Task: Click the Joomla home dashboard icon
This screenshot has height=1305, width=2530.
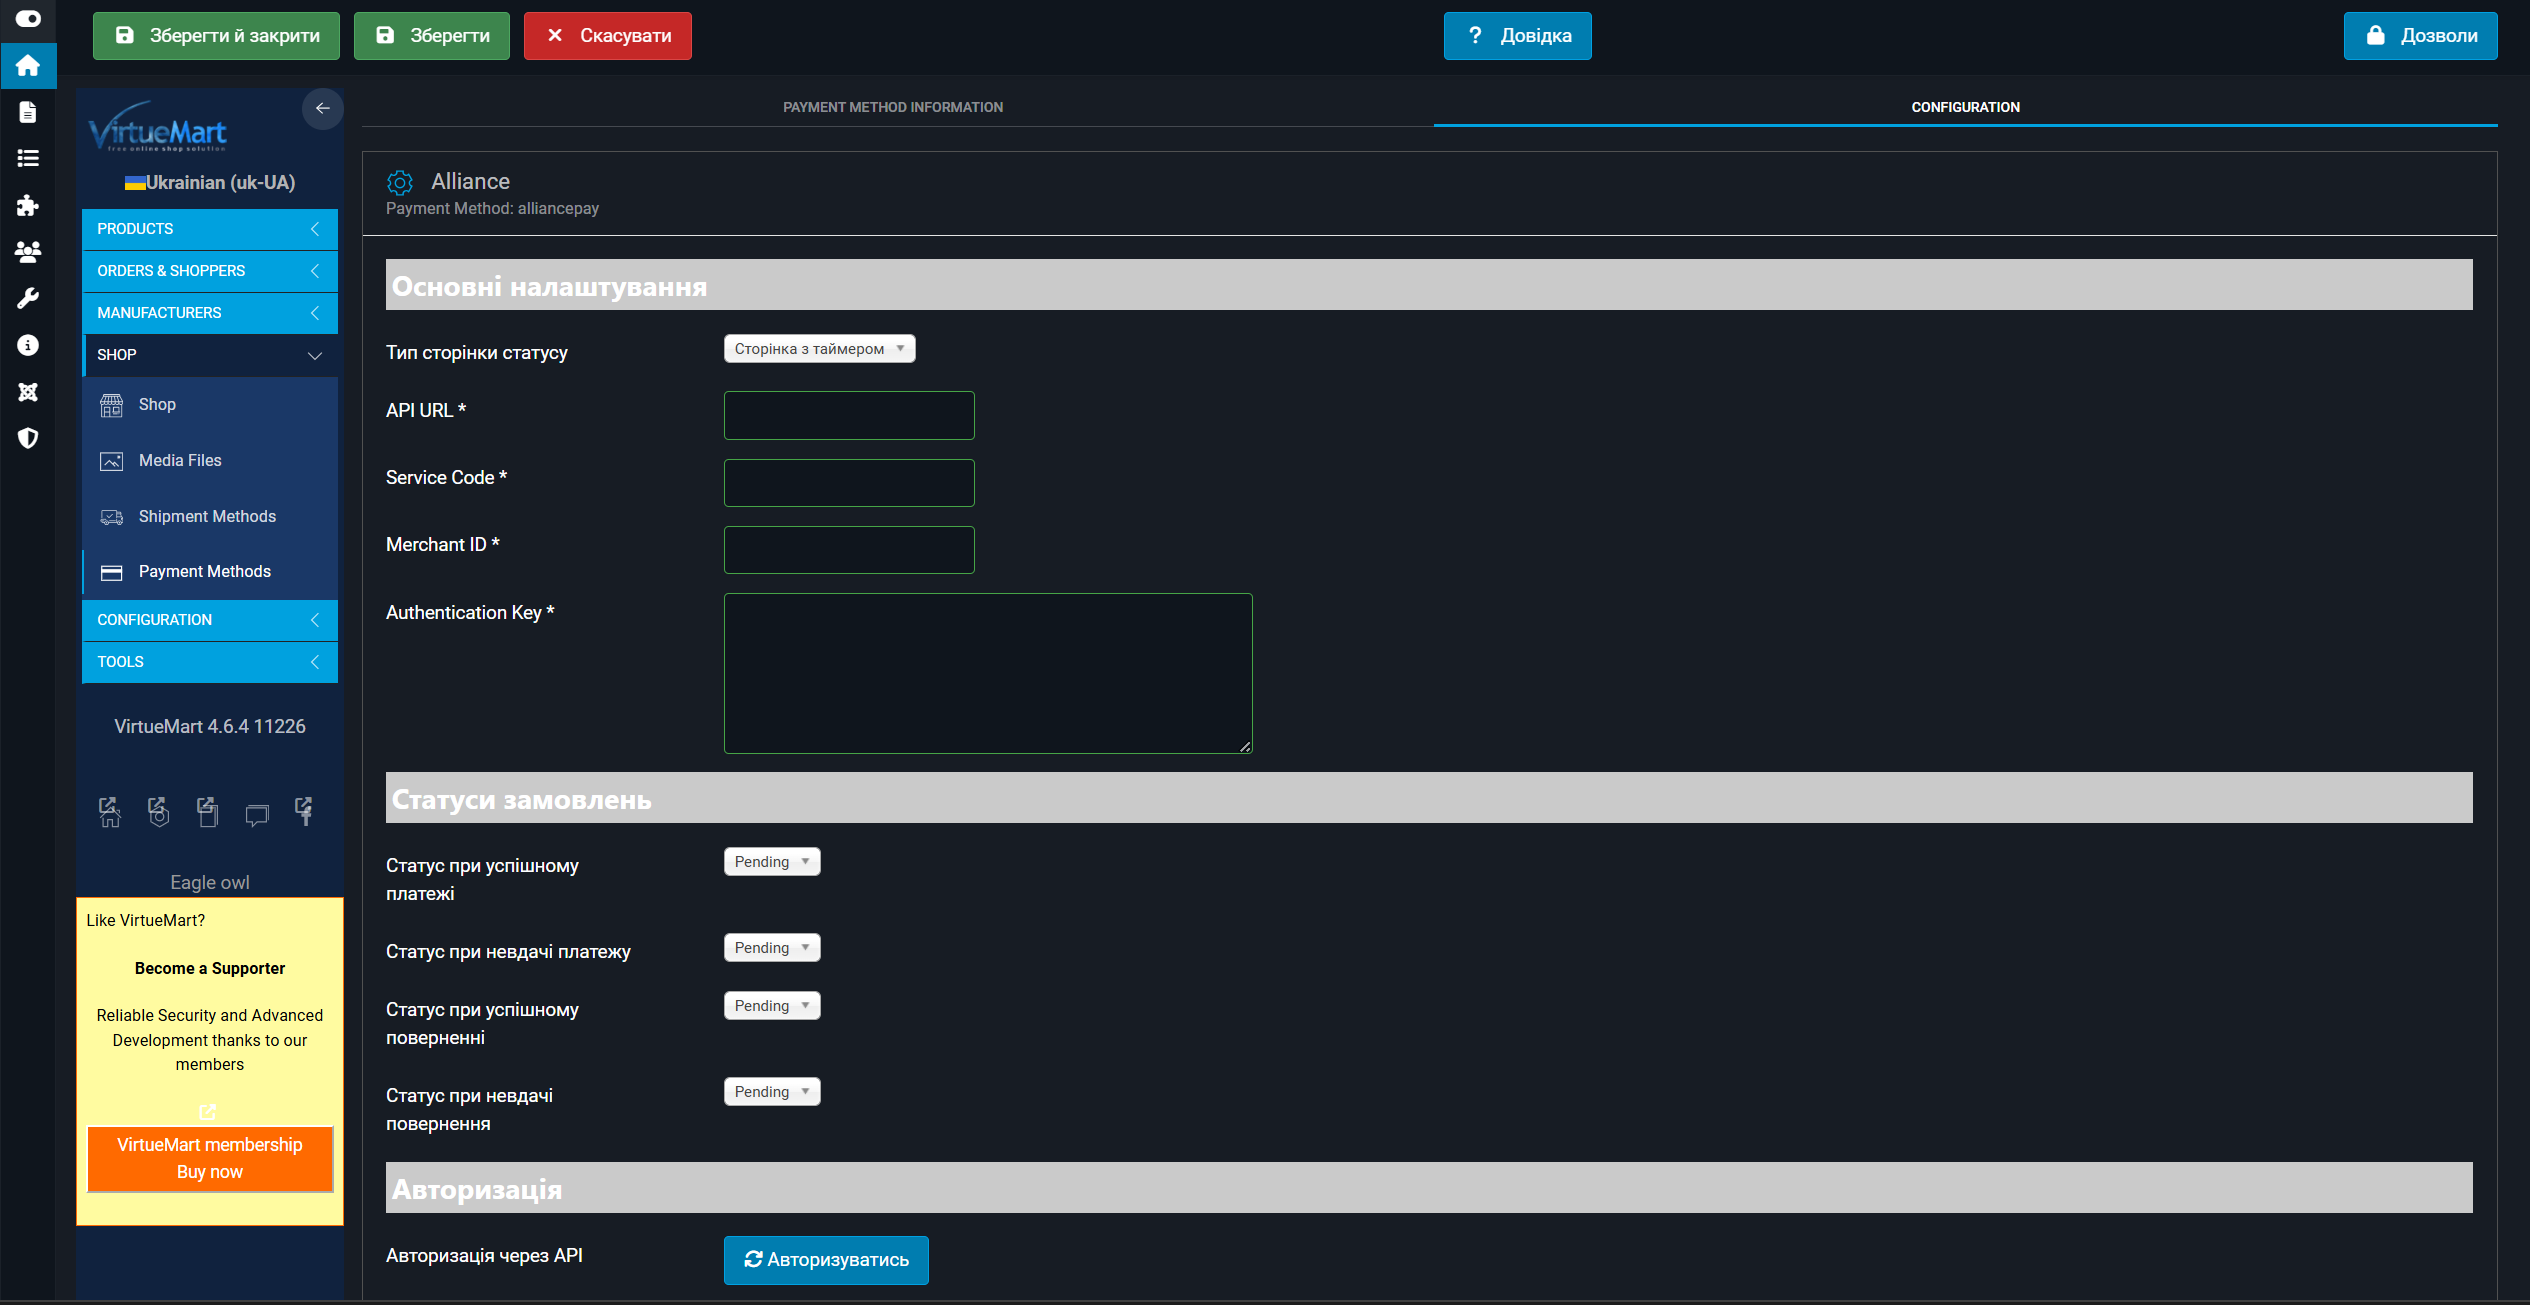Action: (x=28, y=66)
